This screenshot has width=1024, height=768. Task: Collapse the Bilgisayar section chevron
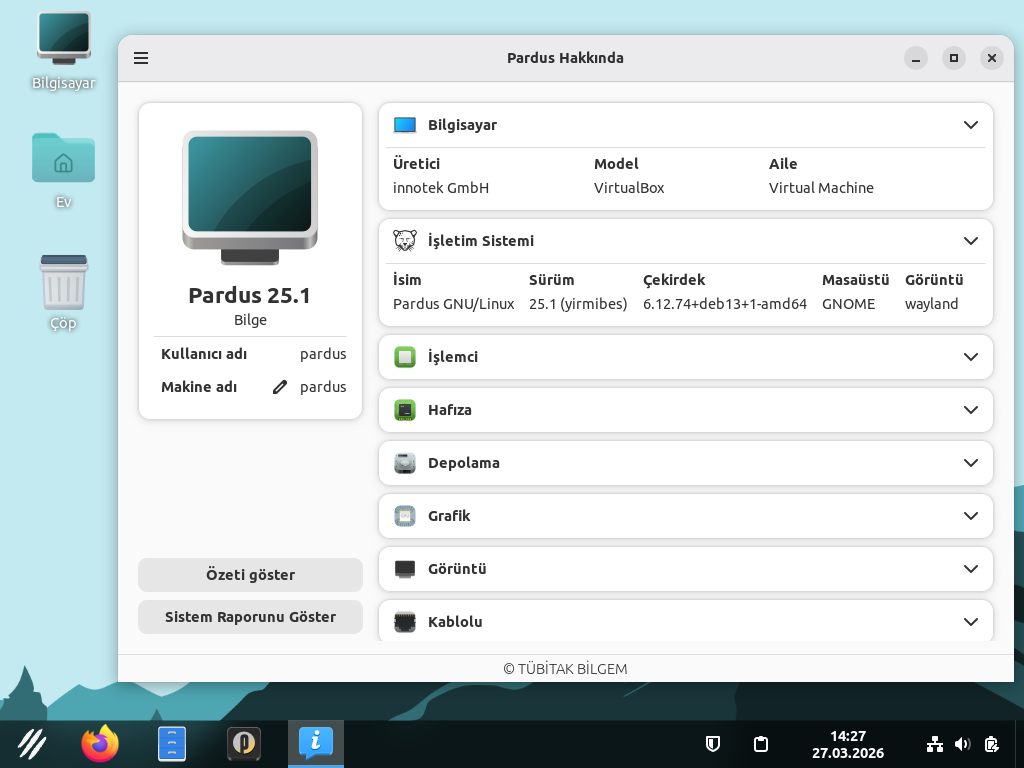[970, 125]
